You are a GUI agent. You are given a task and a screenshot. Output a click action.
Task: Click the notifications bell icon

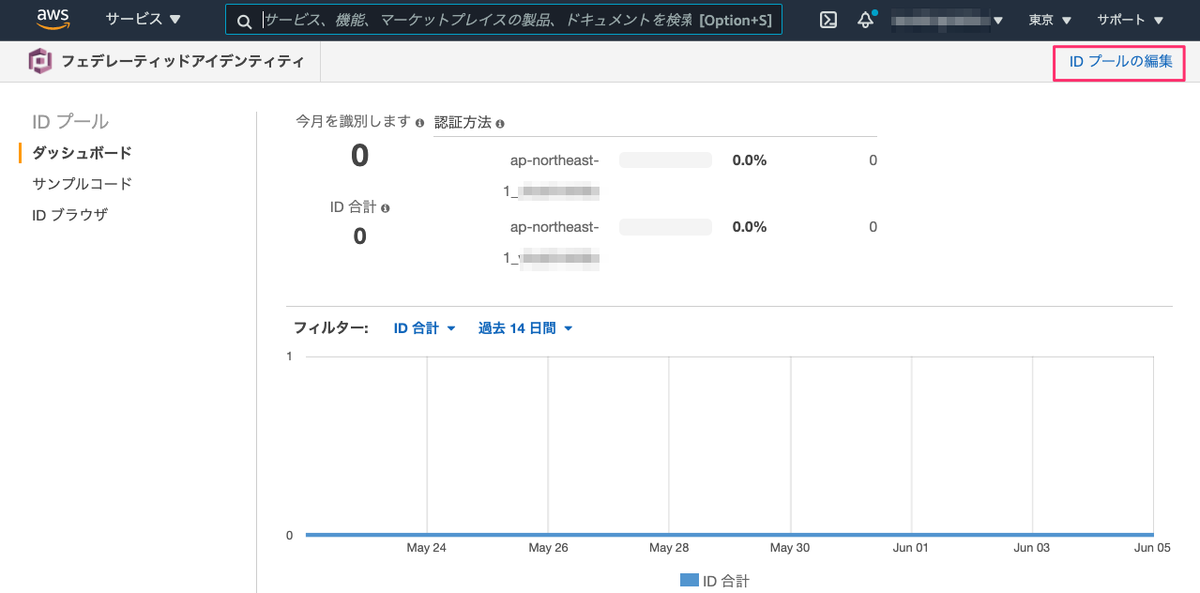865,19
